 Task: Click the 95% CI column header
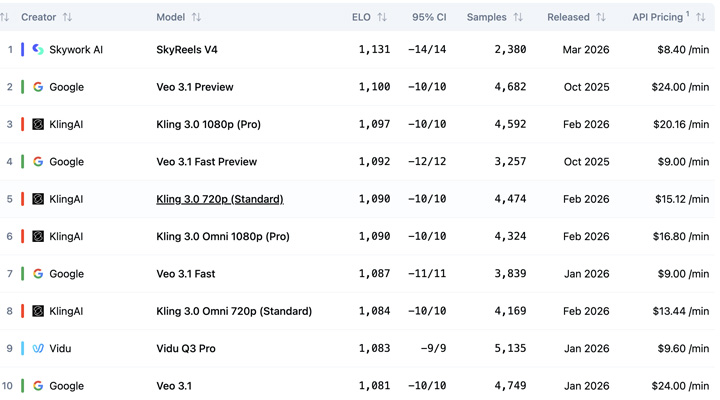coord(429,17)
